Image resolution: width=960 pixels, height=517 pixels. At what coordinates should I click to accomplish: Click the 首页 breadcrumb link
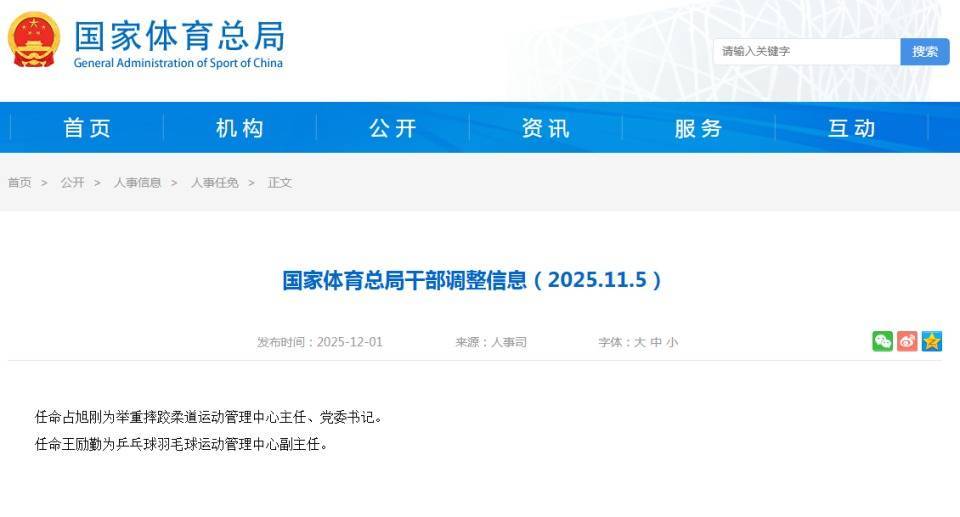(20, 183)
